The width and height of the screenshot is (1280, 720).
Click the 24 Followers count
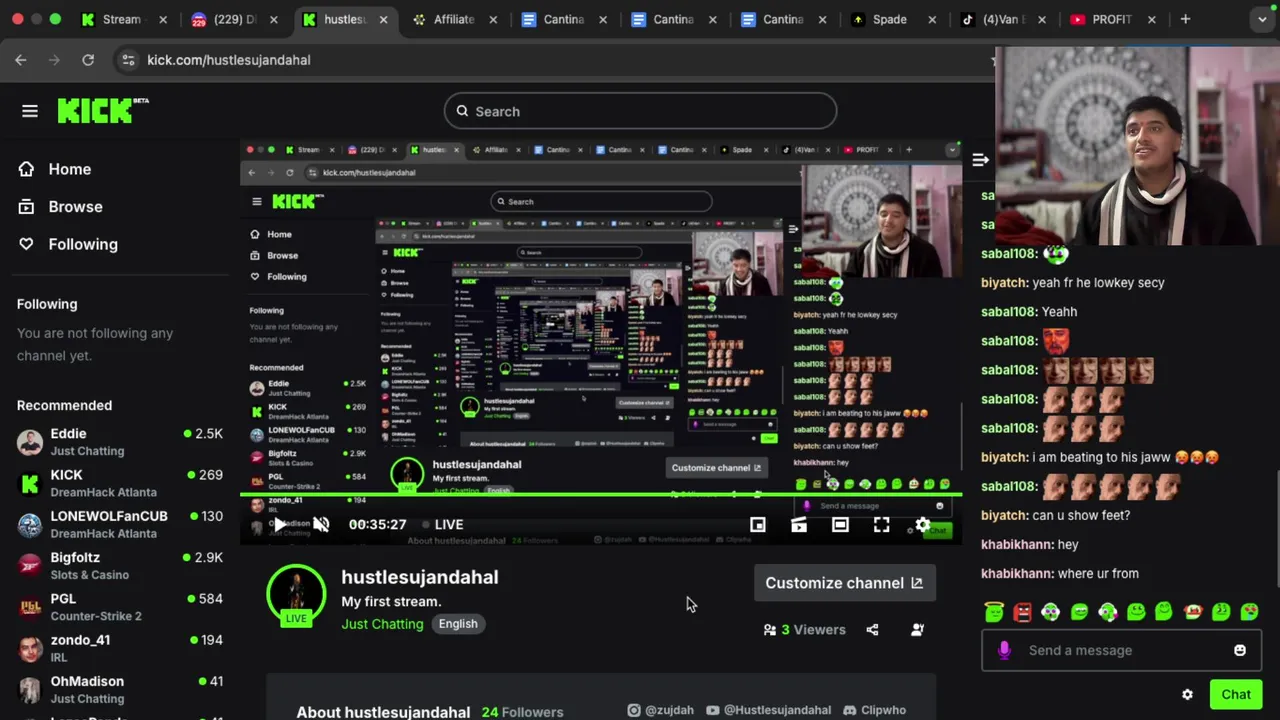click(522, 712)
